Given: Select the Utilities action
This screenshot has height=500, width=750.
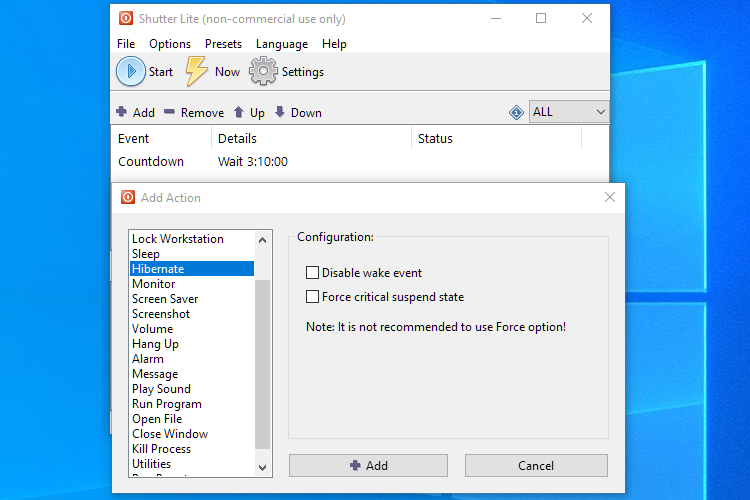Looking at the screenshot, I should click(192, 464).
